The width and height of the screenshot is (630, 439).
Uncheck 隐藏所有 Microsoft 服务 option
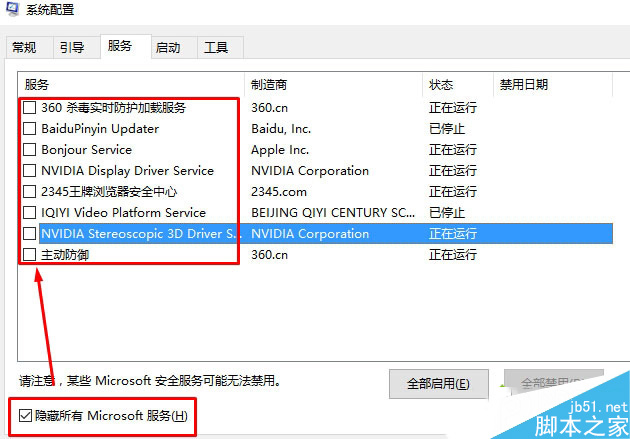[25, 415]
